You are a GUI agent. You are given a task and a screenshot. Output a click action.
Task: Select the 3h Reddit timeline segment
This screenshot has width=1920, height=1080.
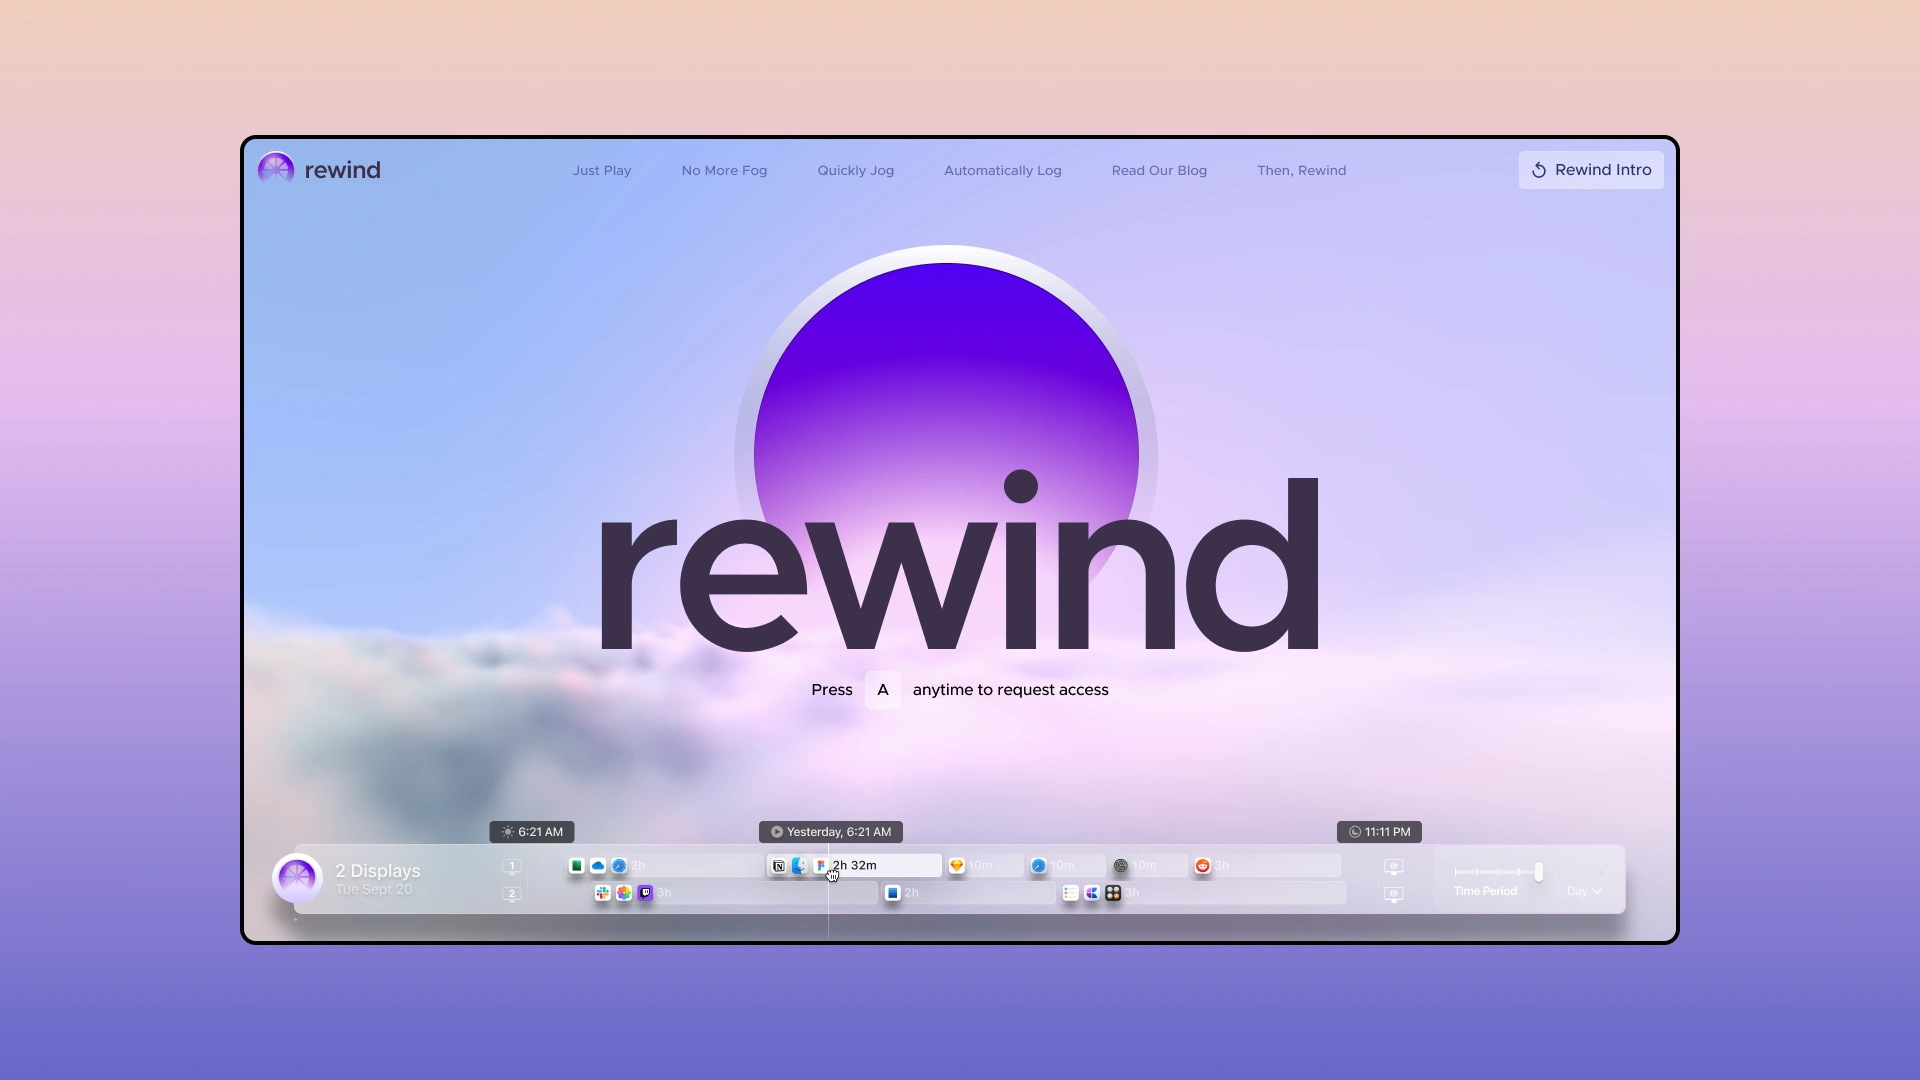point(1266,866)
